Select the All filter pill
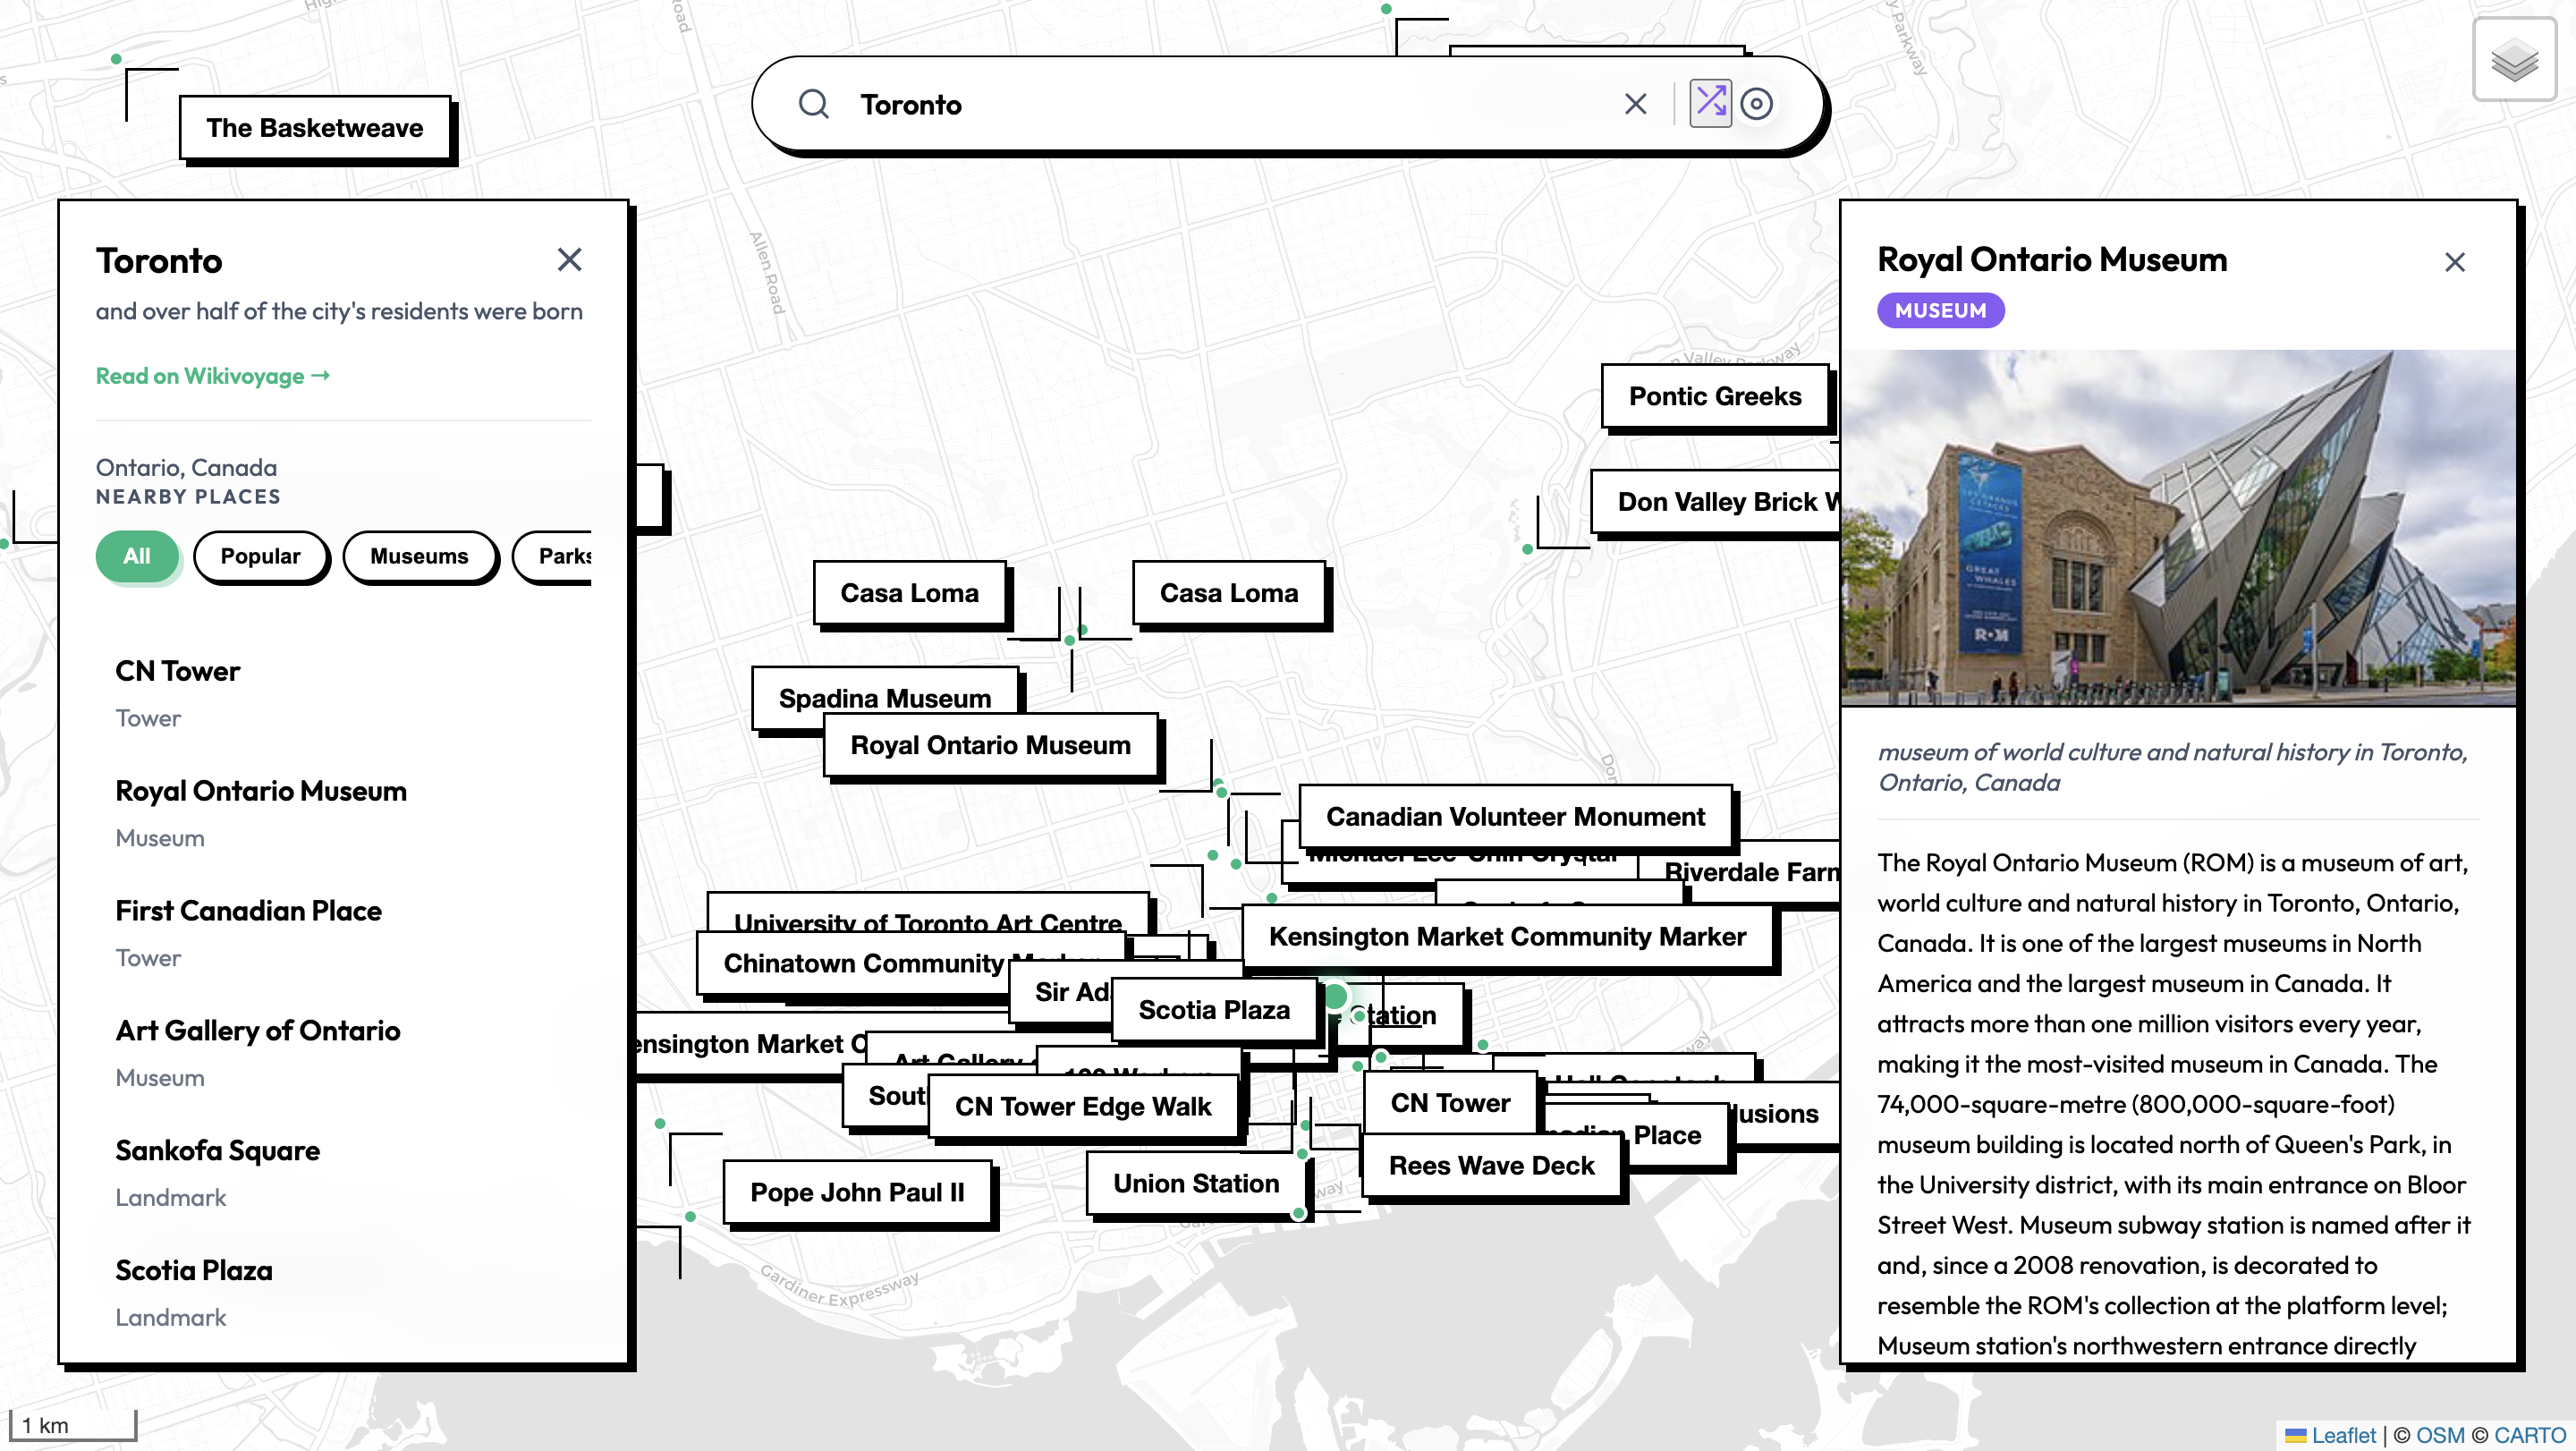Viewport: 2576px width, 1451px height. pyautogui.click(x=137, y=556)
